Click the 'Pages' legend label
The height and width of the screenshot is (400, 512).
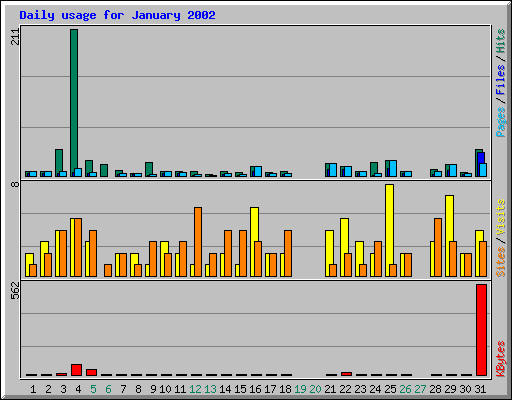coord(500,122)
